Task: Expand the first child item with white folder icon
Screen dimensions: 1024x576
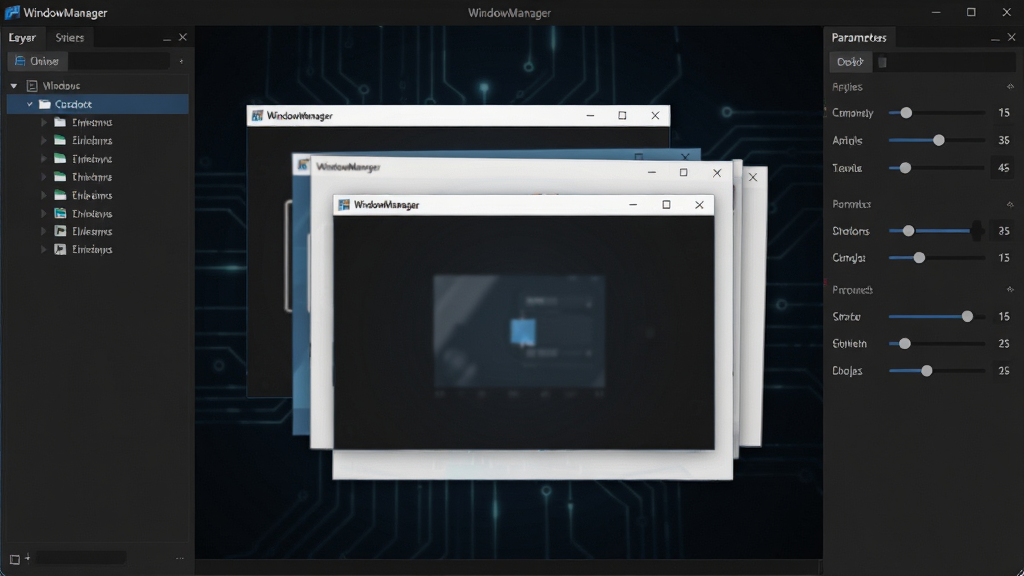Action: [44, 122]
